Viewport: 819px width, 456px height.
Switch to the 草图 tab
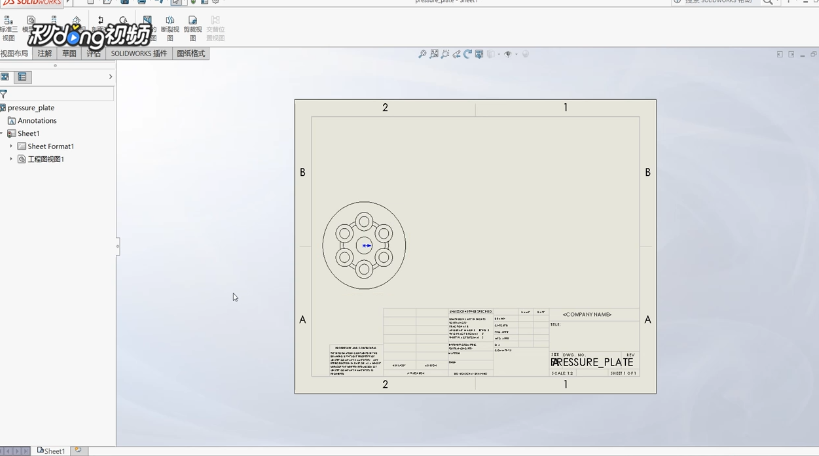(x=69, y=53)
